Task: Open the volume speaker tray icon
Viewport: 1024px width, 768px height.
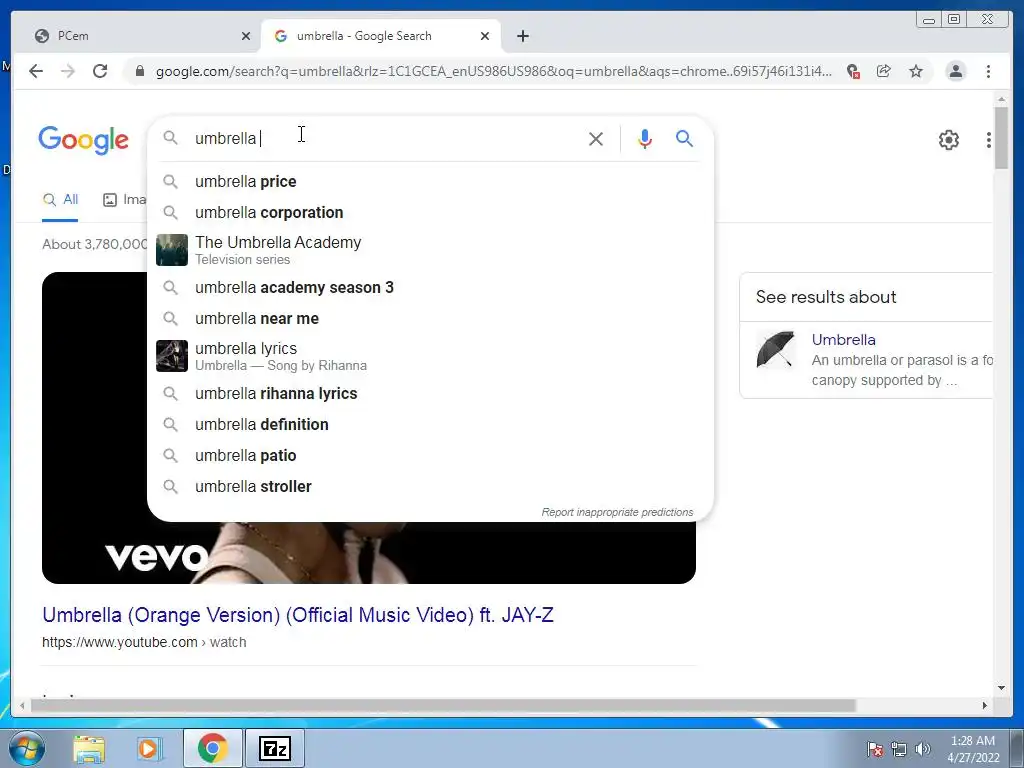Action: [x=923, y=749]
